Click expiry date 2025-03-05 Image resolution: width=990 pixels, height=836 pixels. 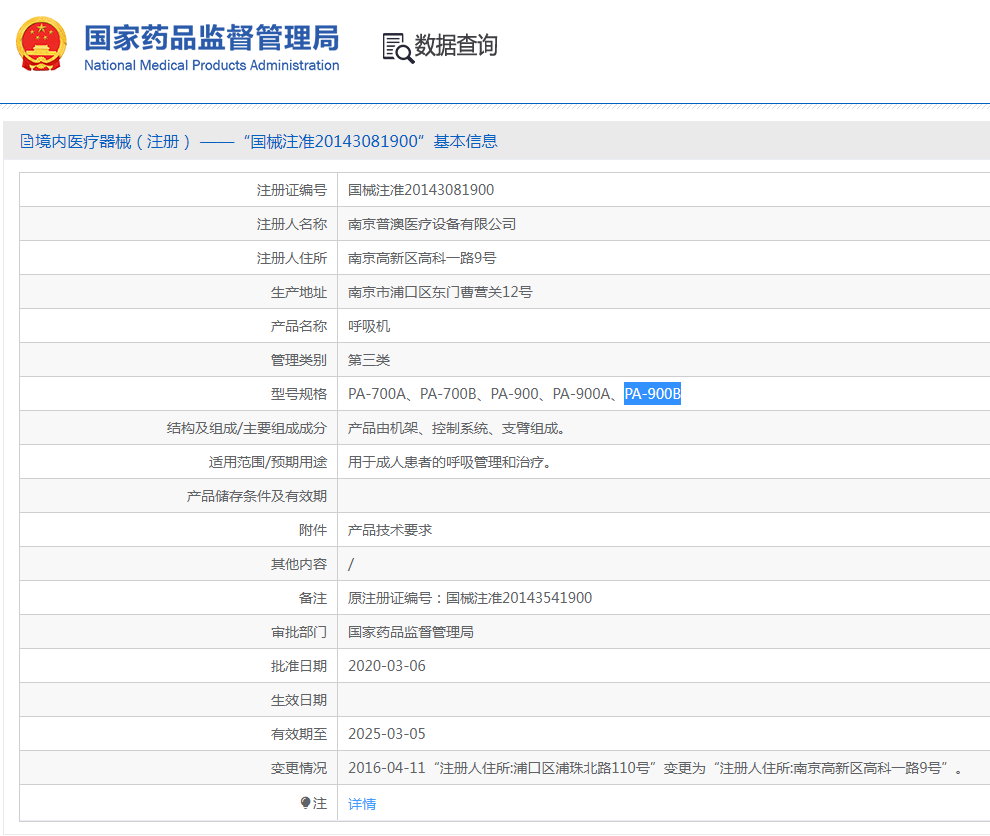coord(387,734)
